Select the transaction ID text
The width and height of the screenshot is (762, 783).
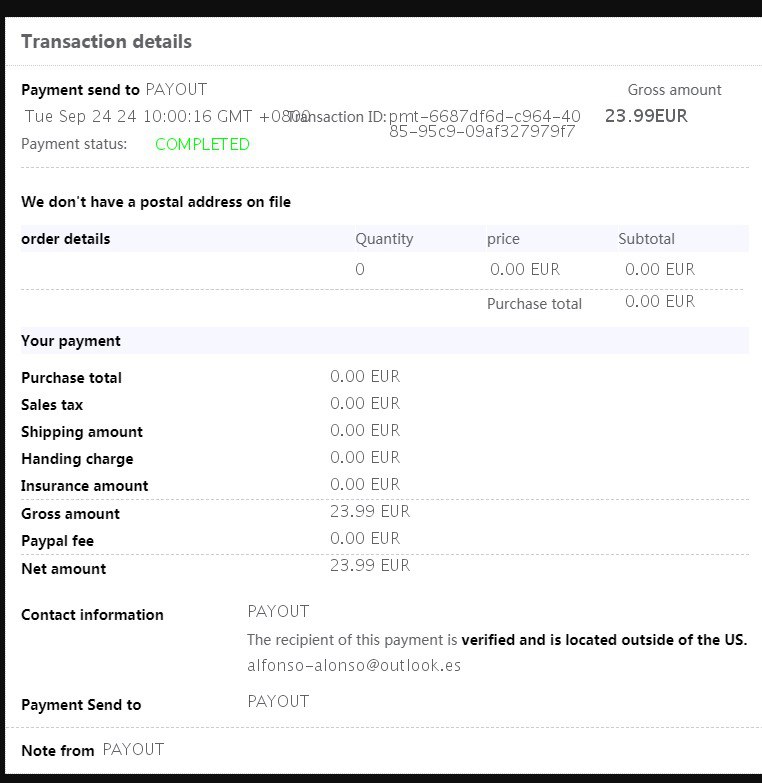[x=484, y=124]
